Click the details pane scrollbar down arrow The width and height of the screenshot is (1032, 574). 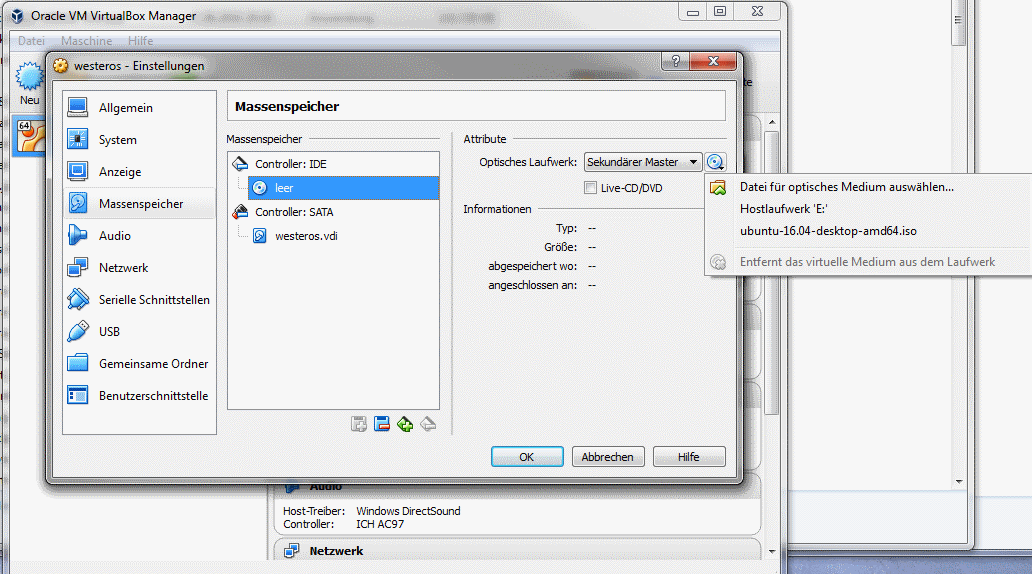coord(772,552)
